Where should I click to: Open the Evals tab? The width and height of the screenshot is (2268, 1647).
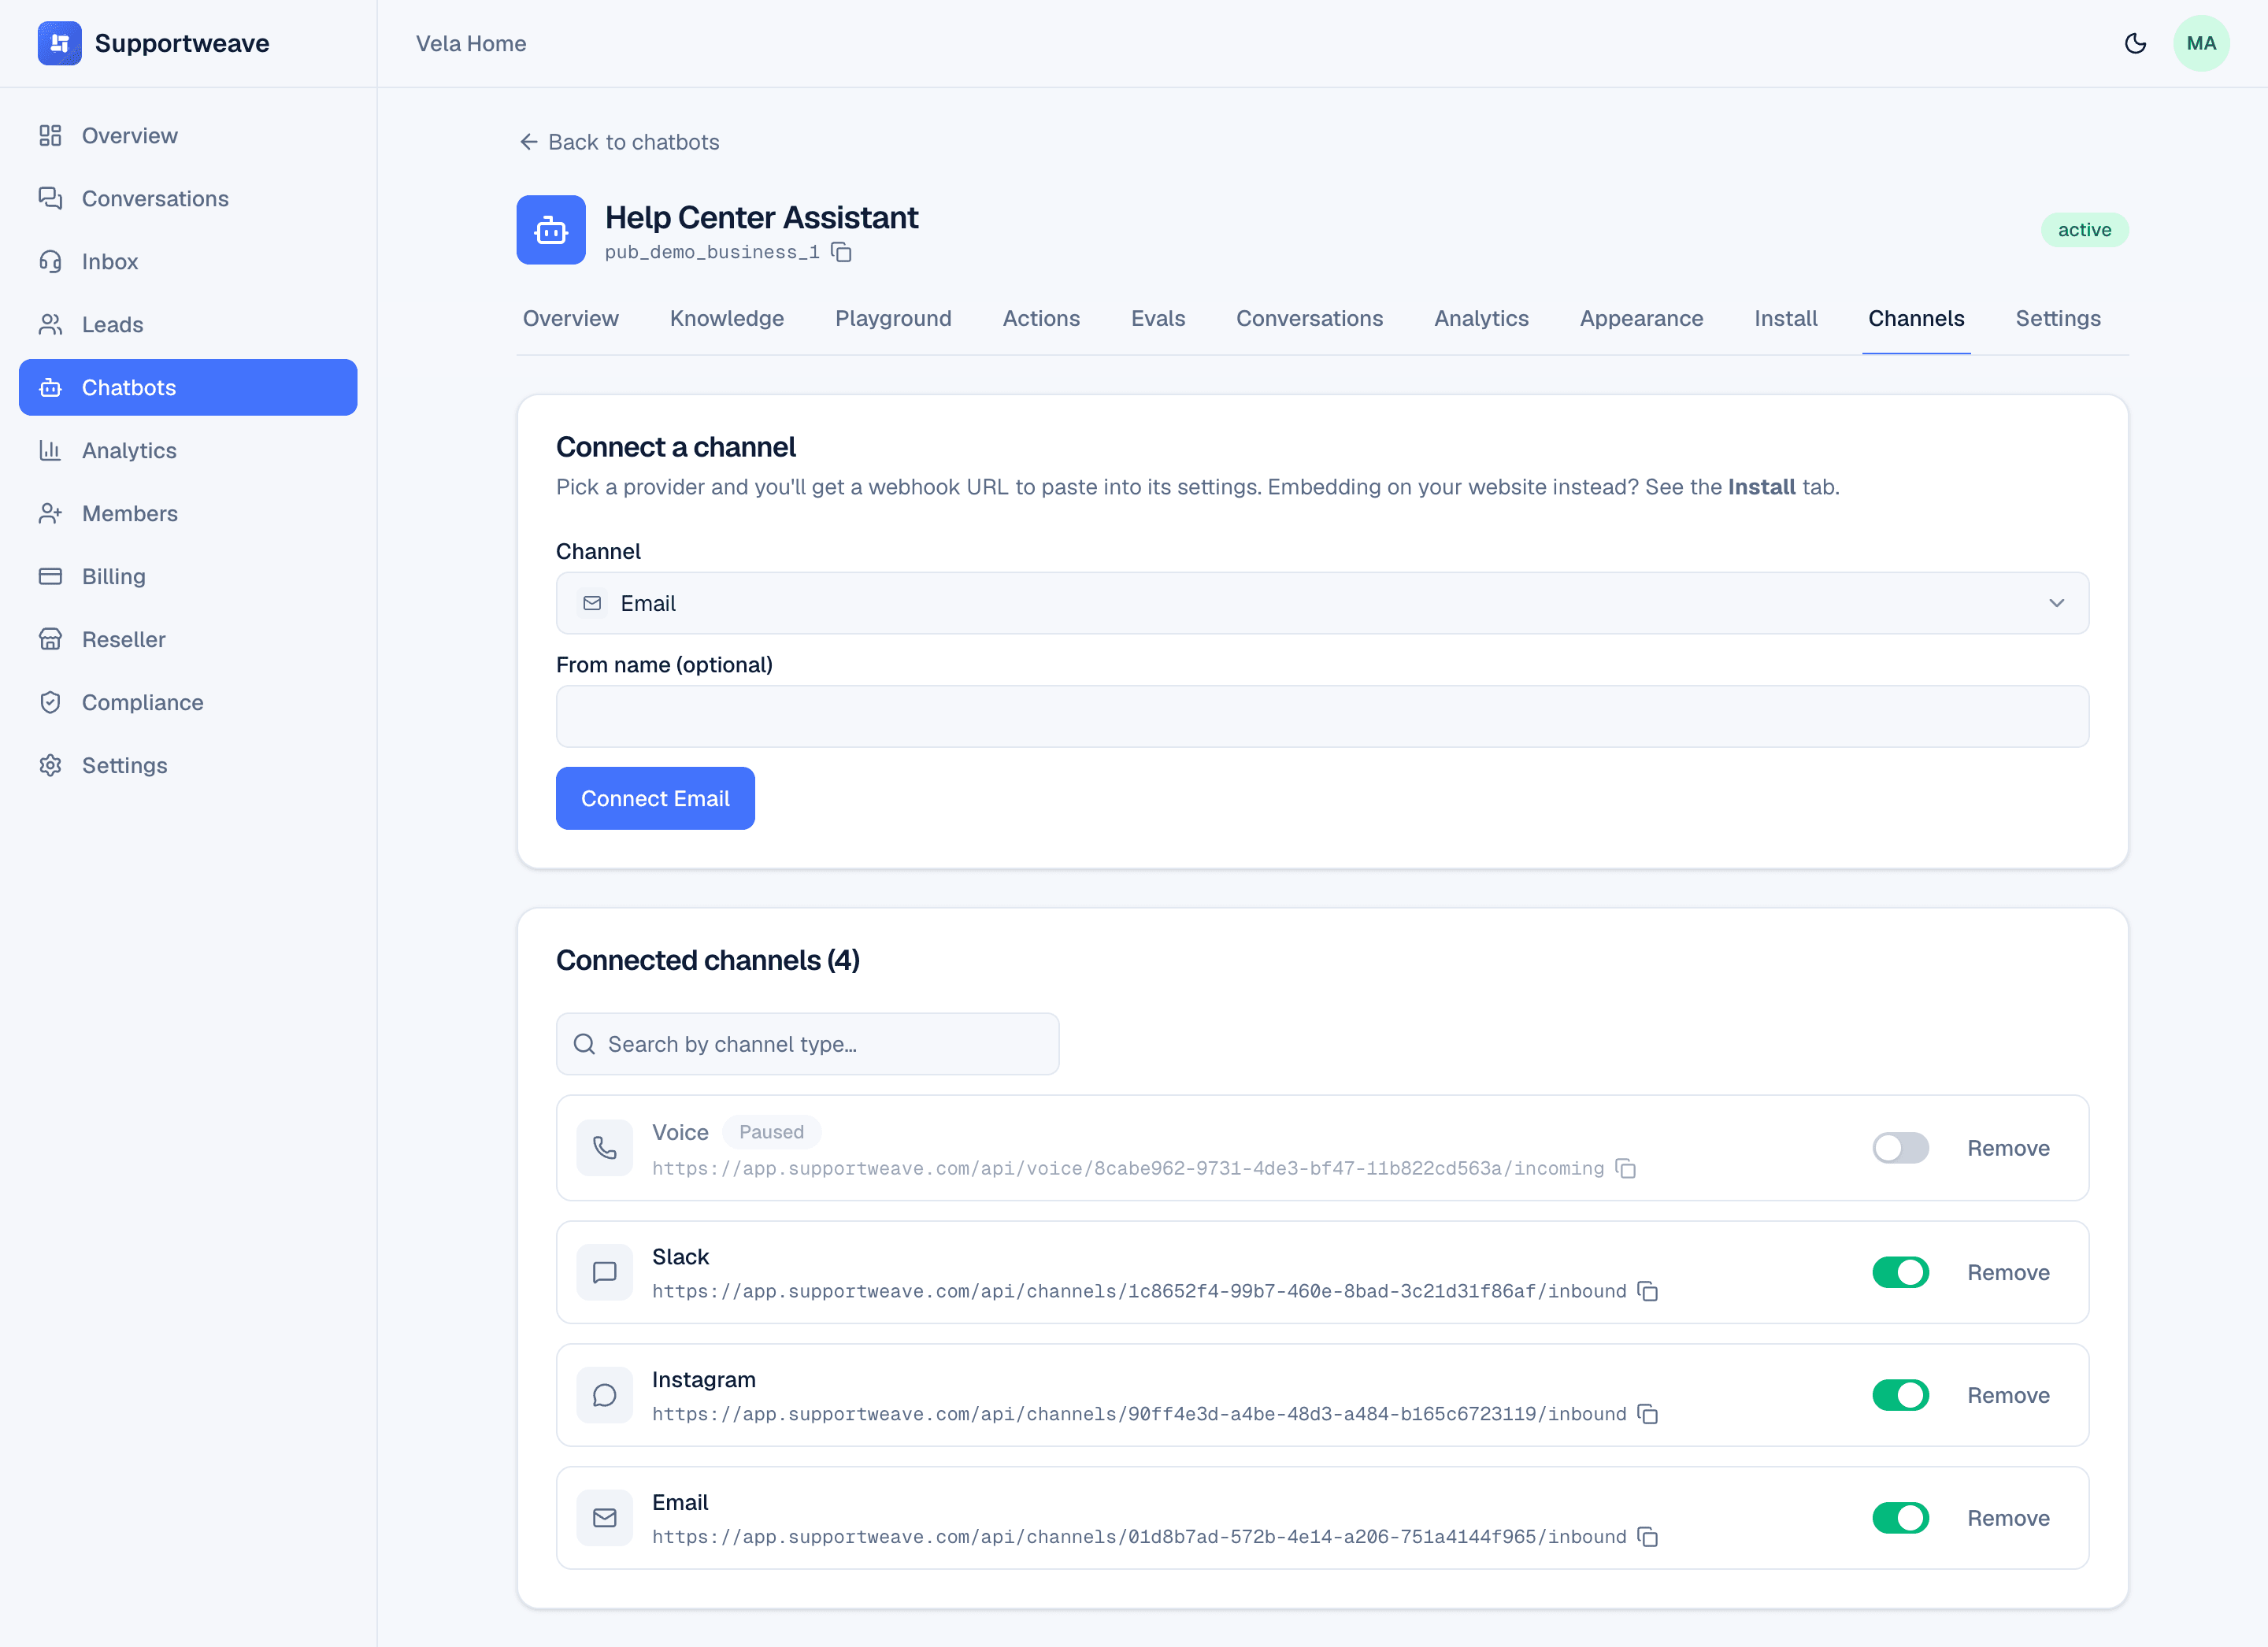(x=1158, y=318)
